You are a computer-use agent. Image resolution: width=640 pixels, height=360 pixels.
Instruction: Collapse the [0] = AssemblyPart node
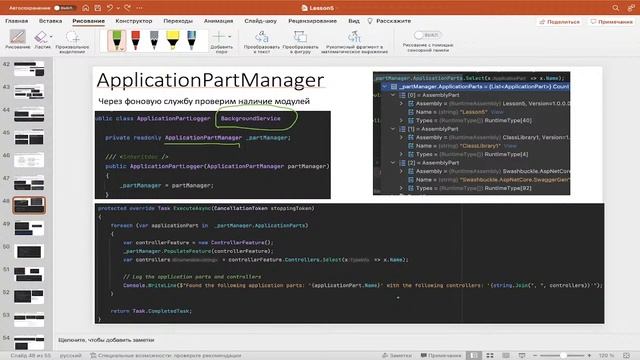(x=393, y=95)
